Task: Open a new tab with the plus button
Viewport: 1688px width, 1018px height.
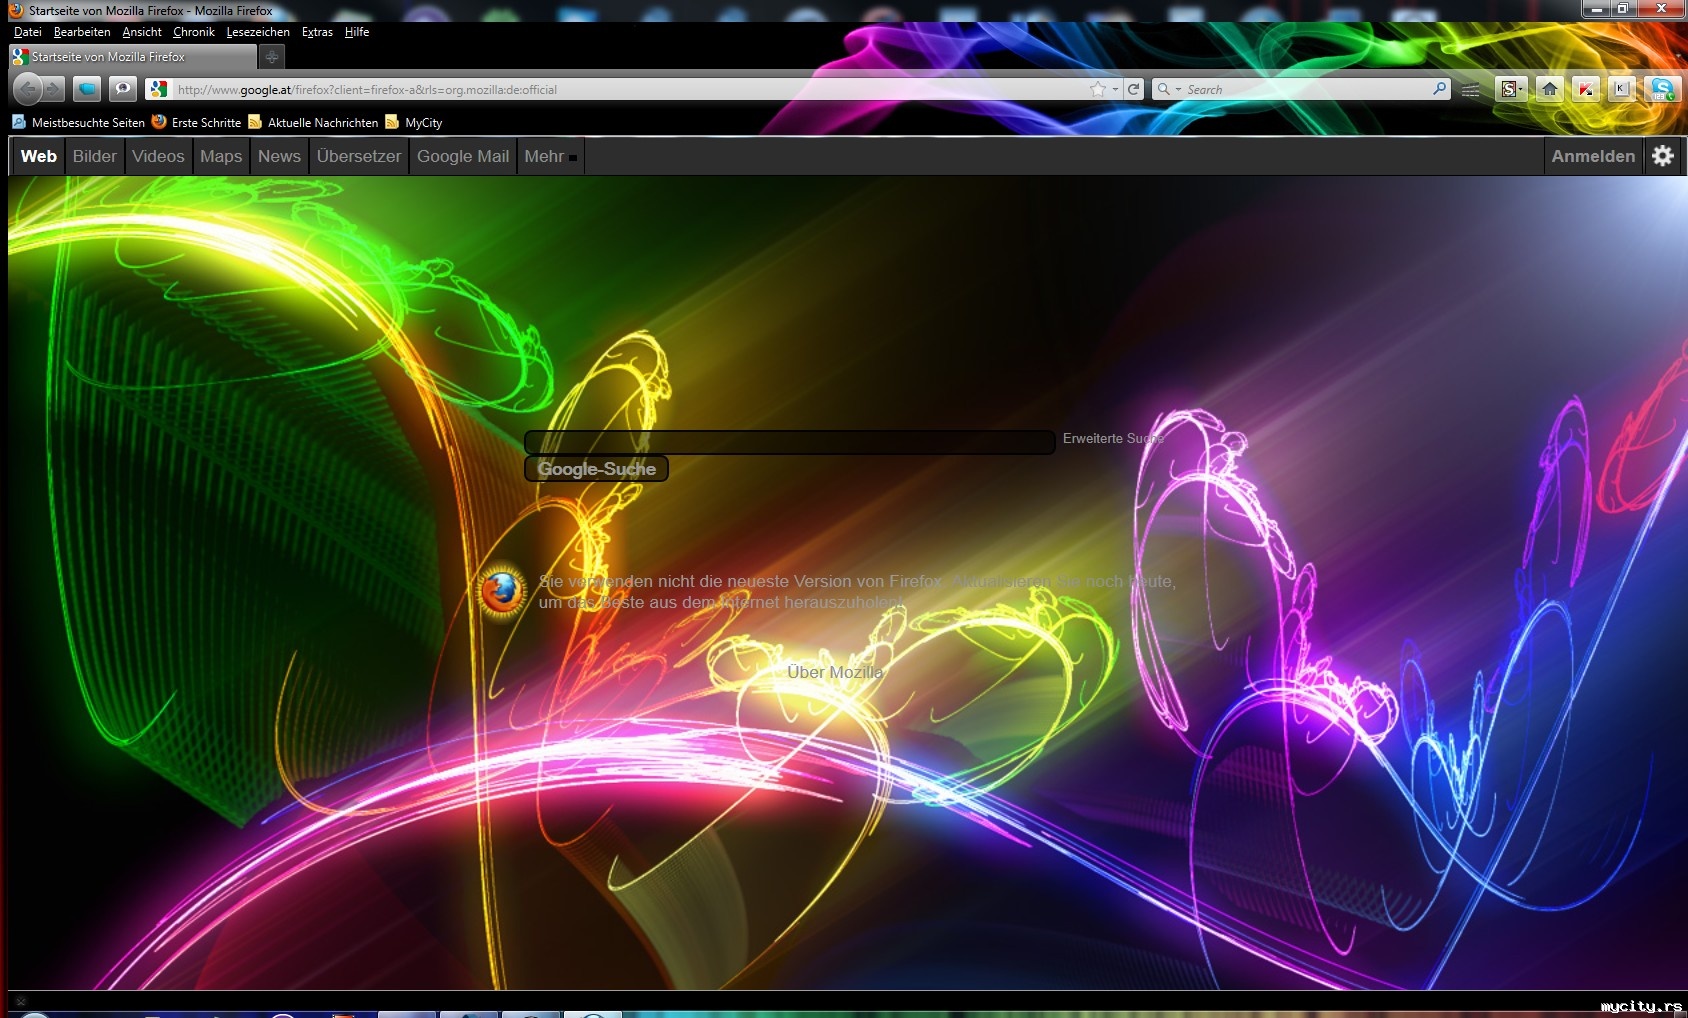Action: click(x=271, y=57)
